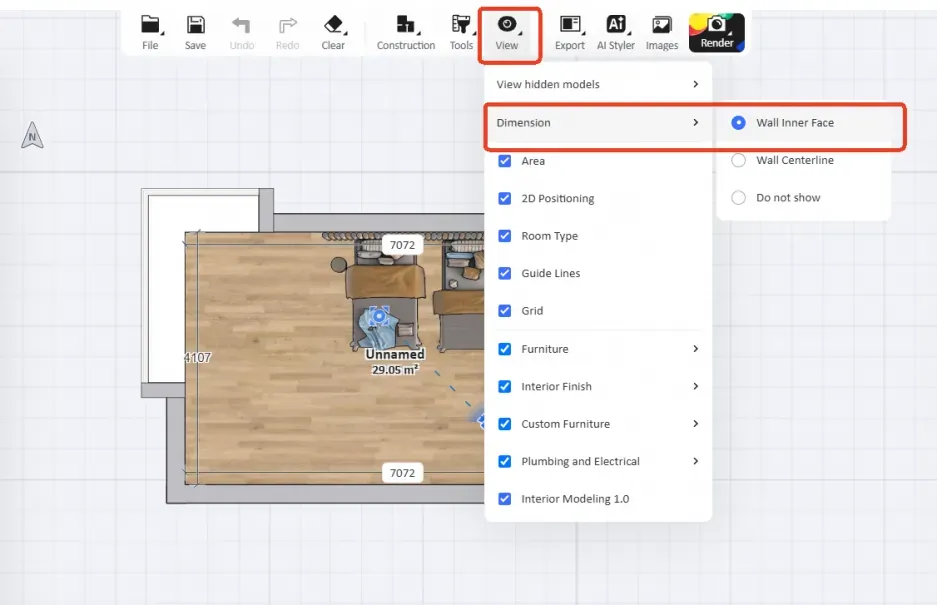Click the Export icon
The height and width of the screenshot is (605, 937).
(570, 26)
